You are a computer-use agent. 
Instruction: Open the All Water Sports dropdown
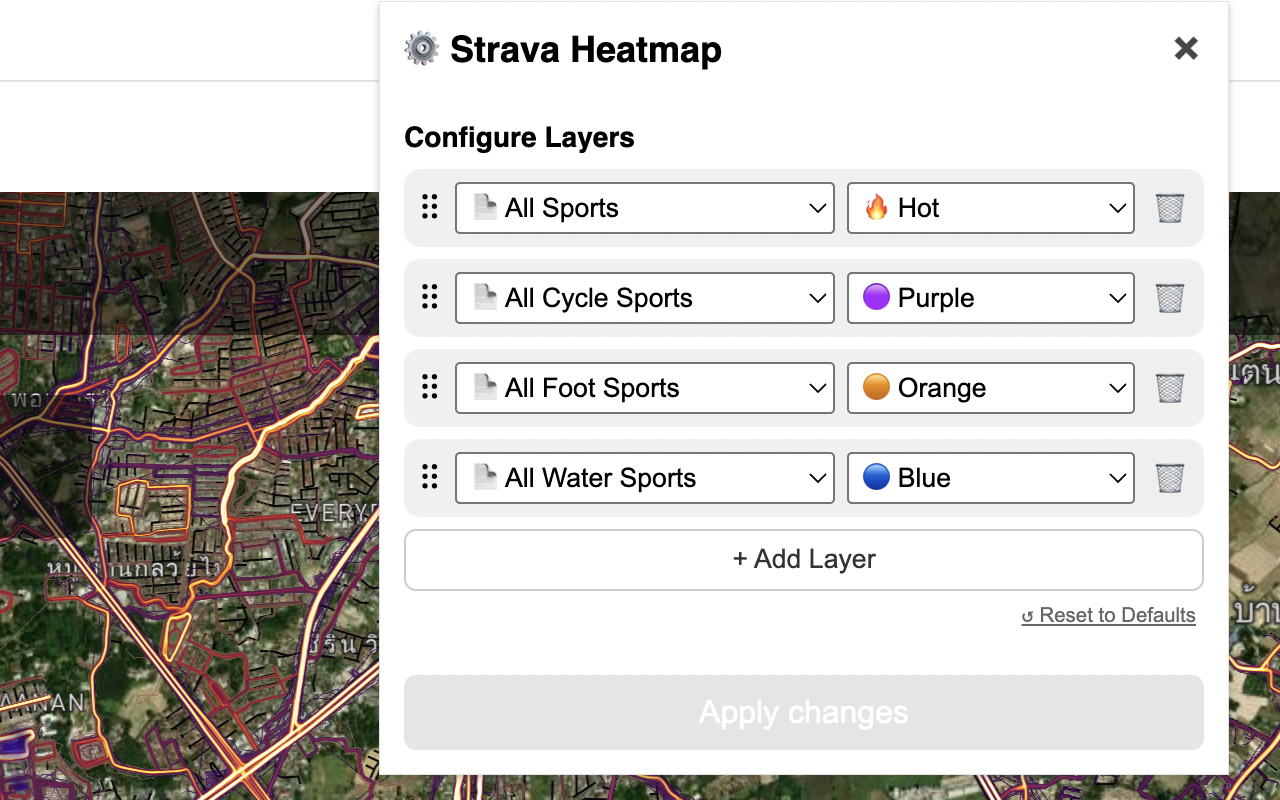645,478
